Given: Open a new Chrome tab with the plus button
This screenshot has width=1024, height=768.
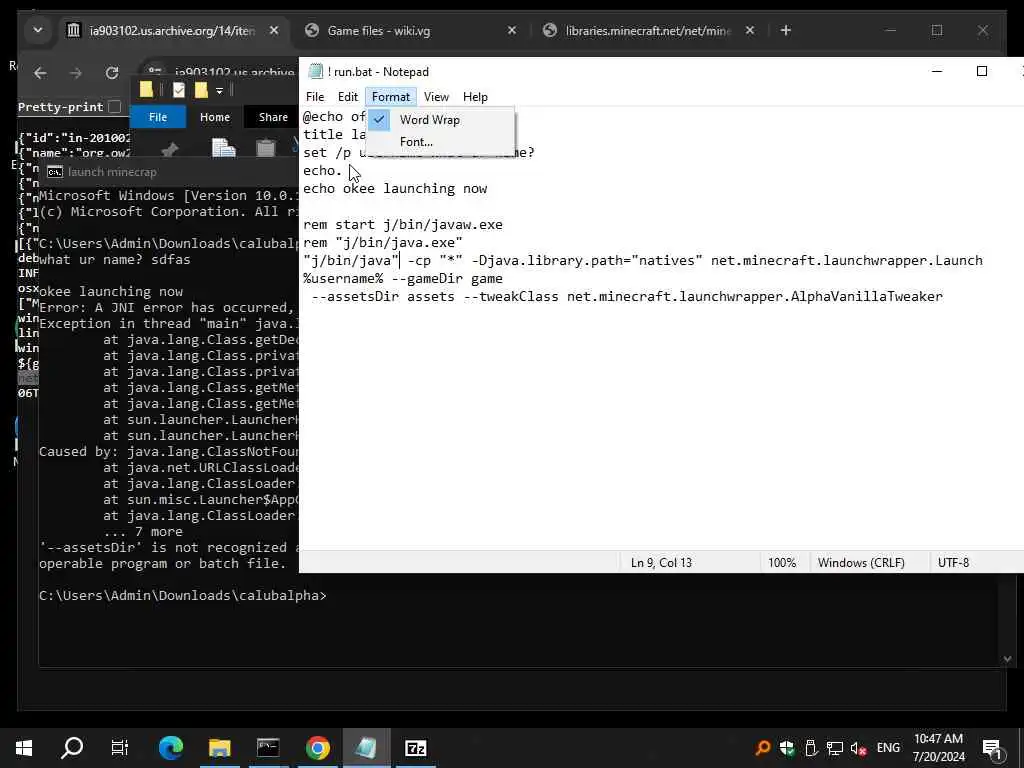Looking at the screenshot, I should (x=786, y=30).
